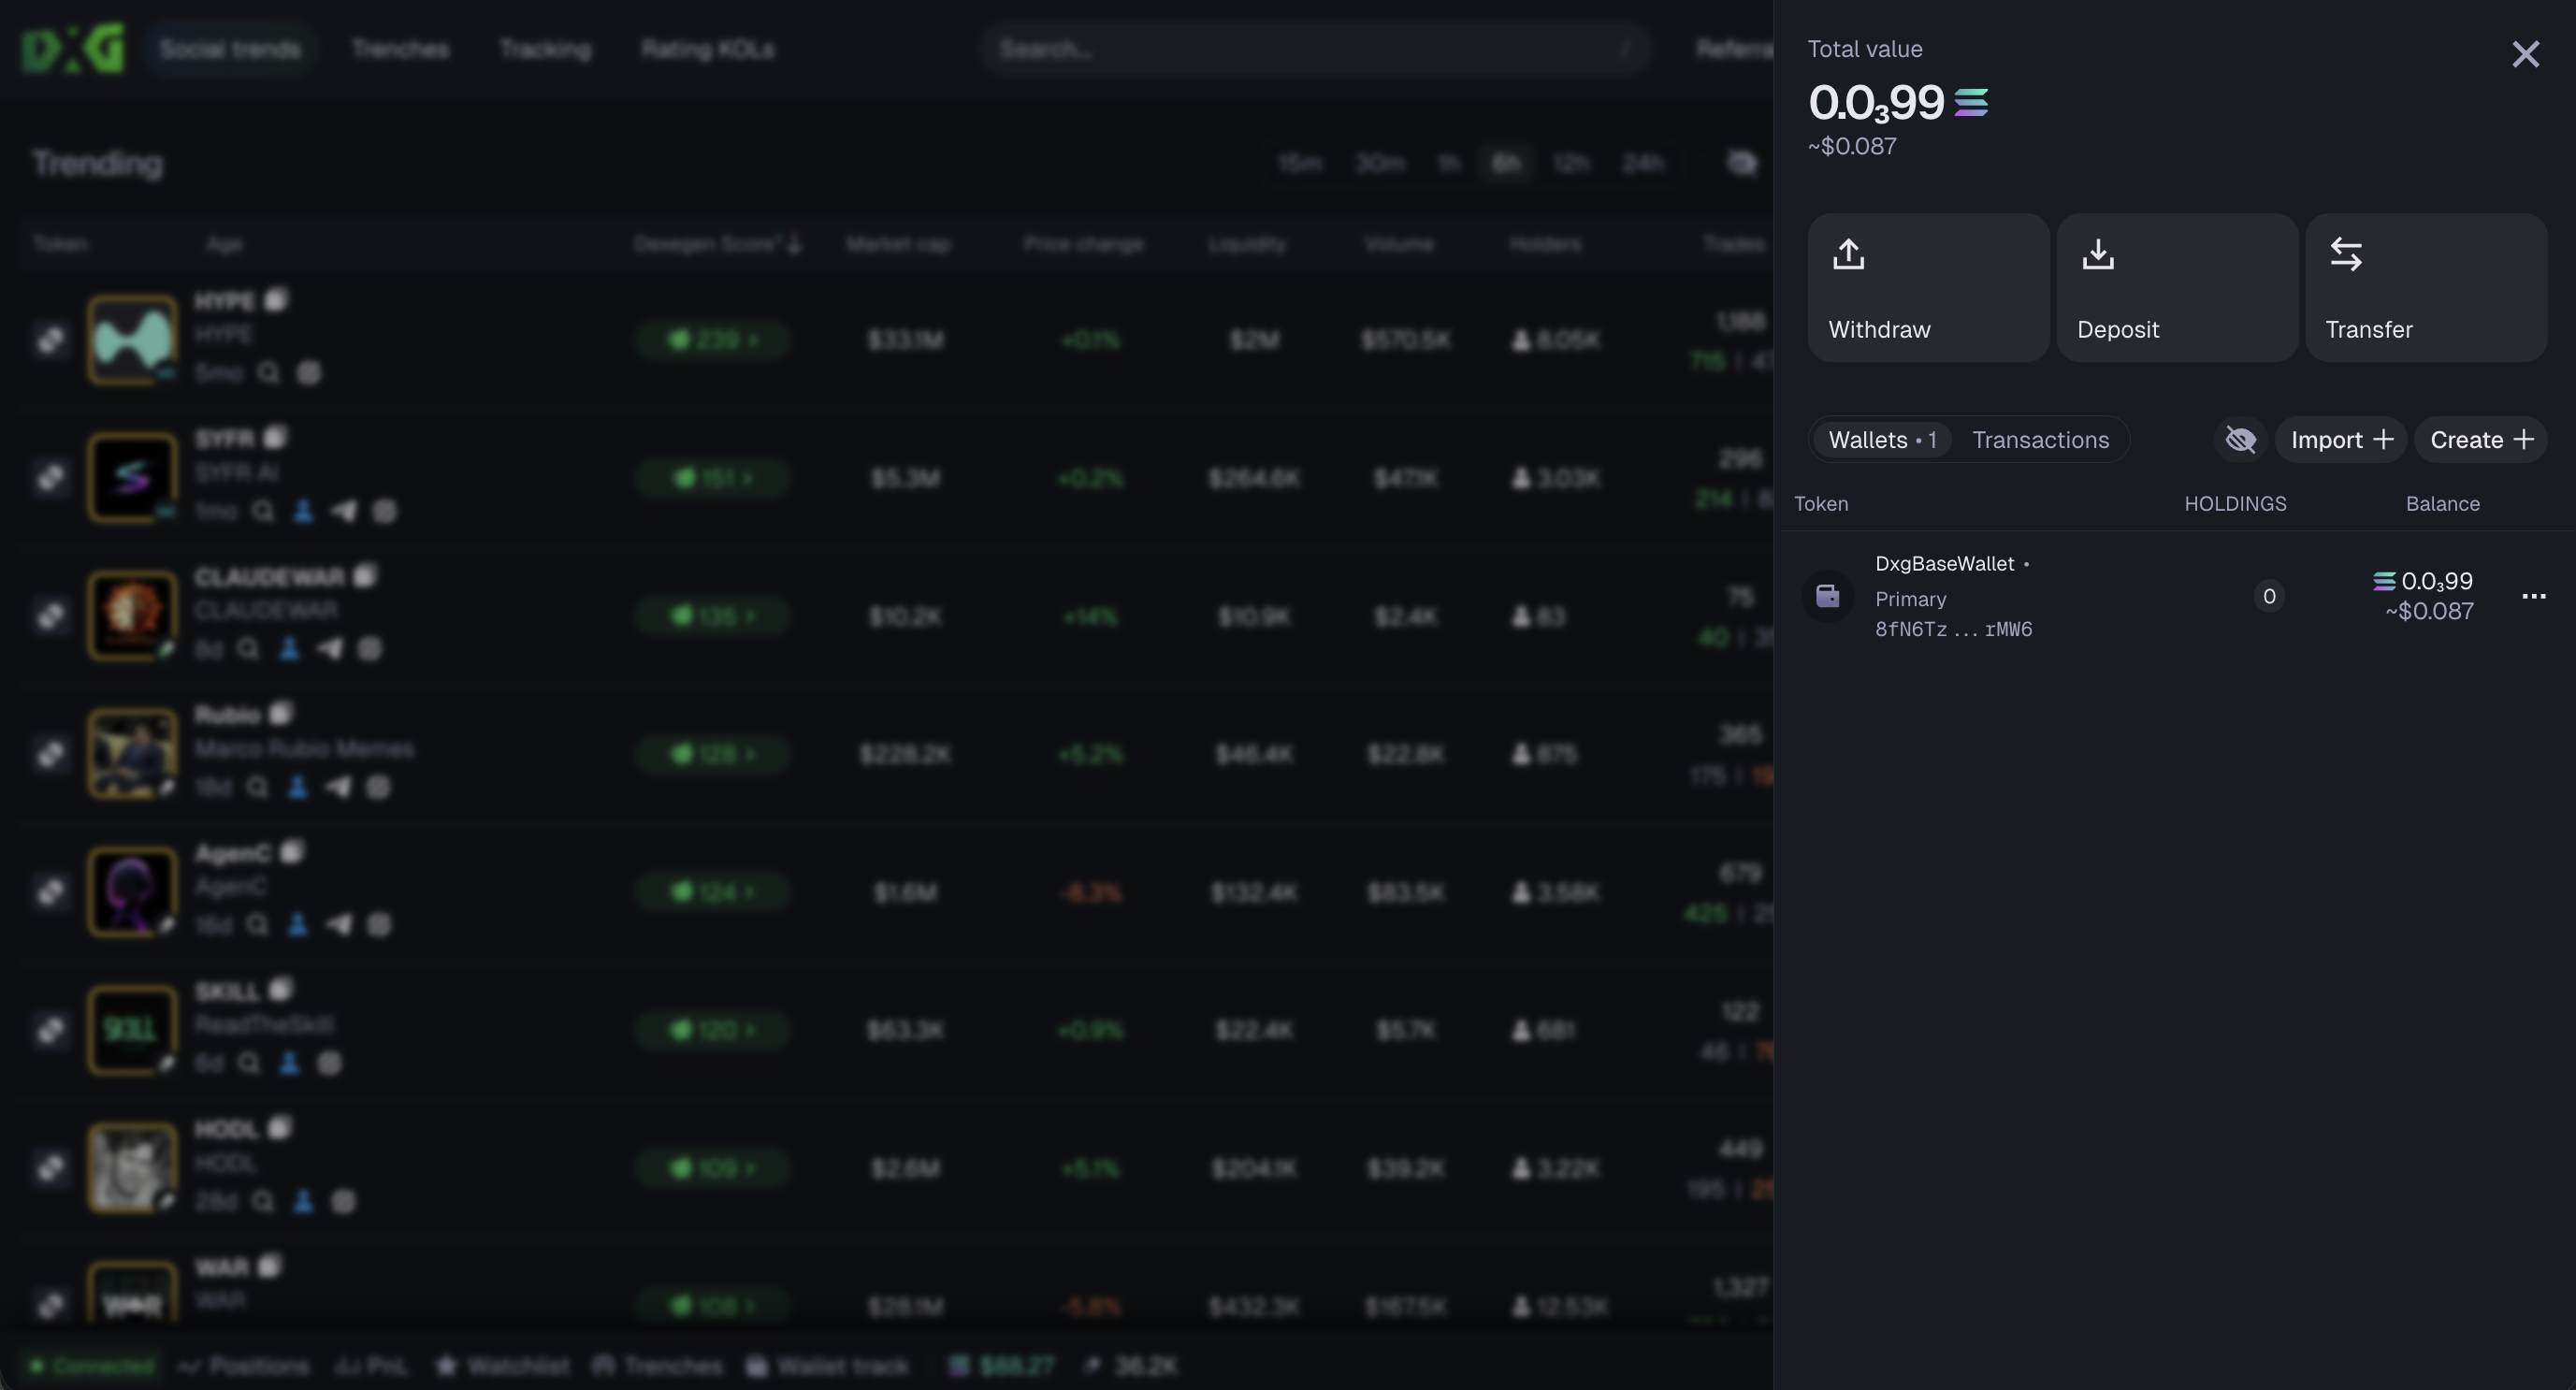The image size is (2576, 1390).
Task: Switch to the Transactions tab
Action: tap(2040, 440)
